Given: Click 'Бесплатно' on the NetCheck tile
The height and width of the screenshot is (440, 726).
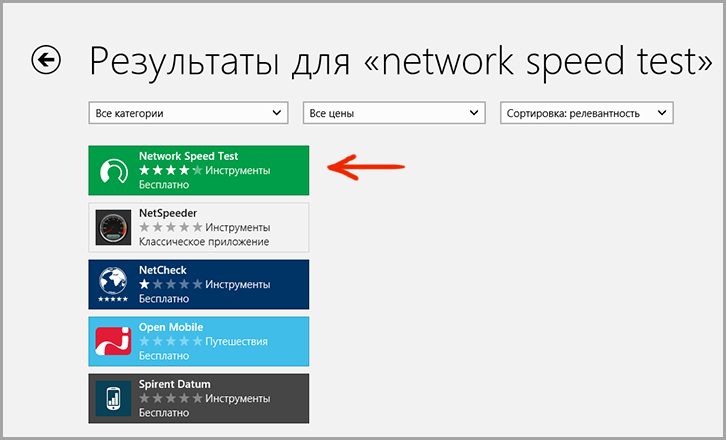Looking at the screenshot, I should (164, 299).
